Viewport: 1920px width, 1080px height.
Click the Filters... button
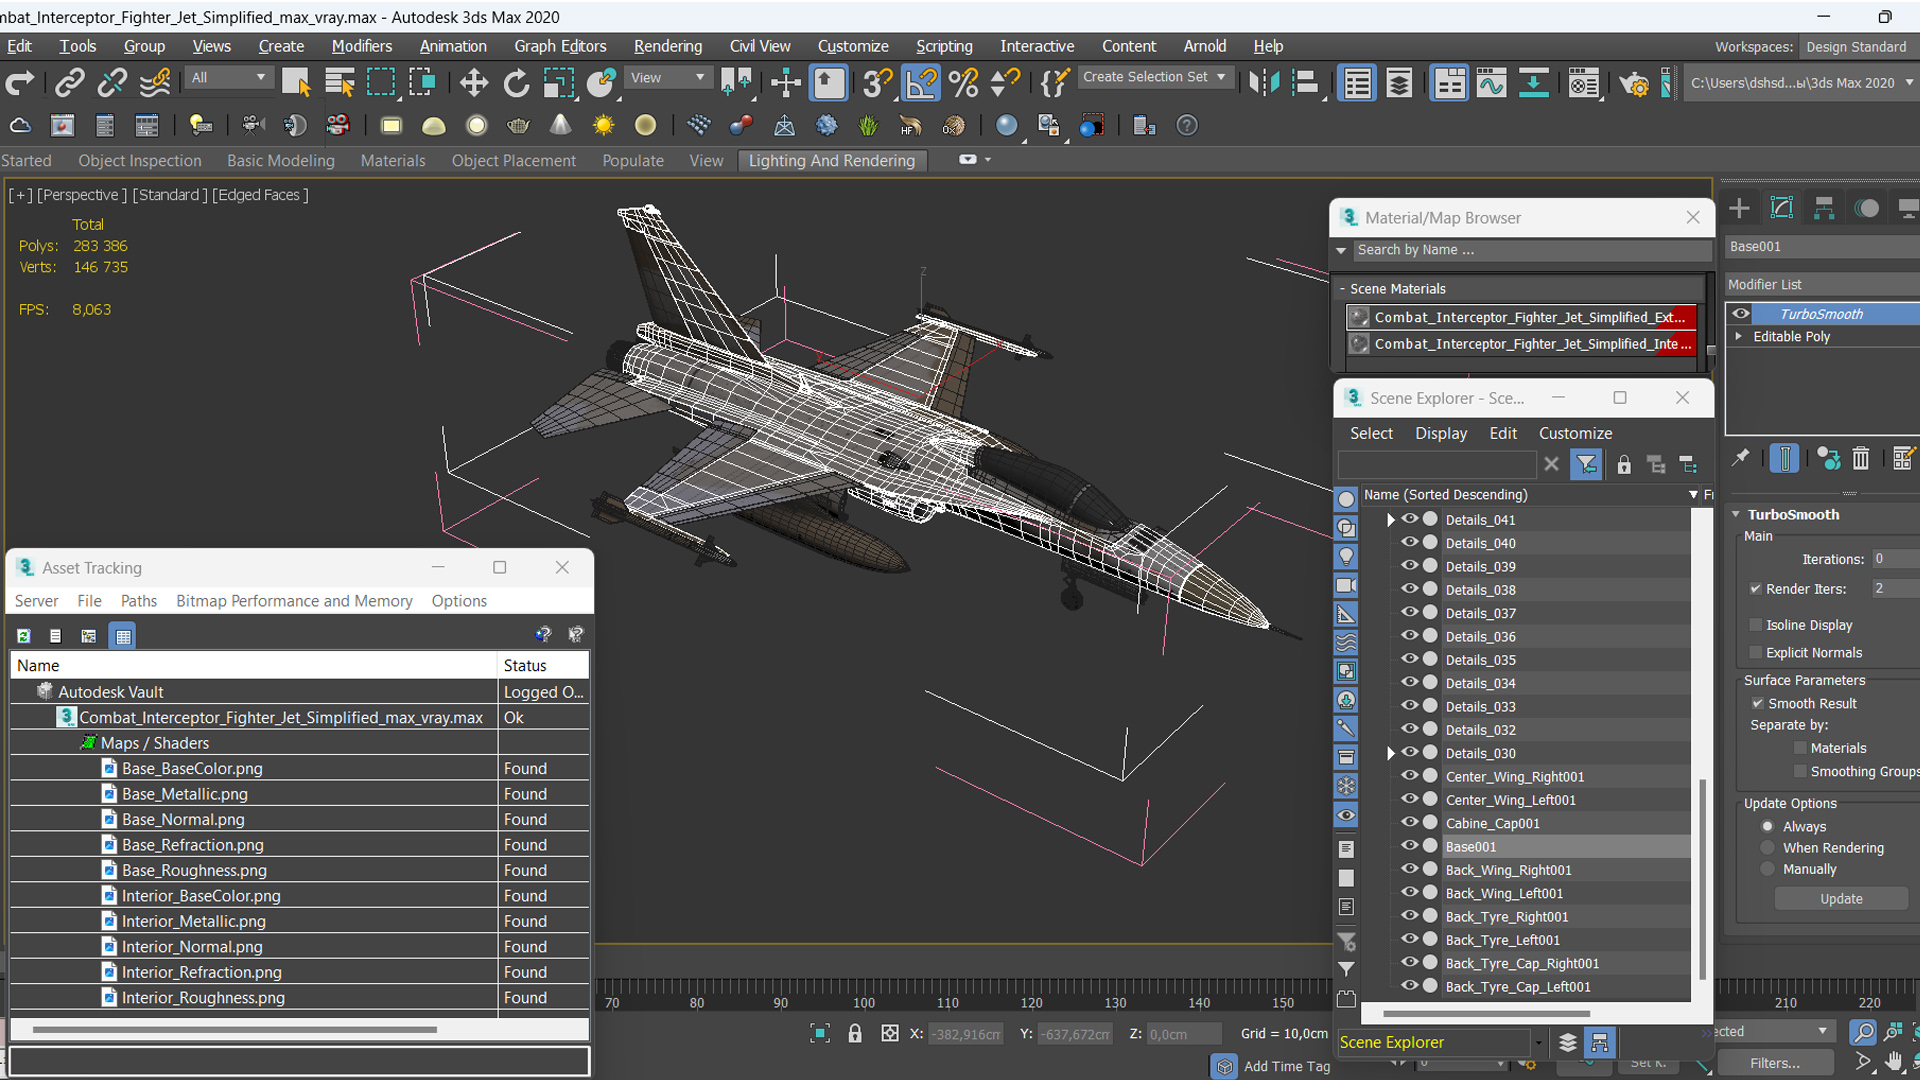tap(1775, 1063)
